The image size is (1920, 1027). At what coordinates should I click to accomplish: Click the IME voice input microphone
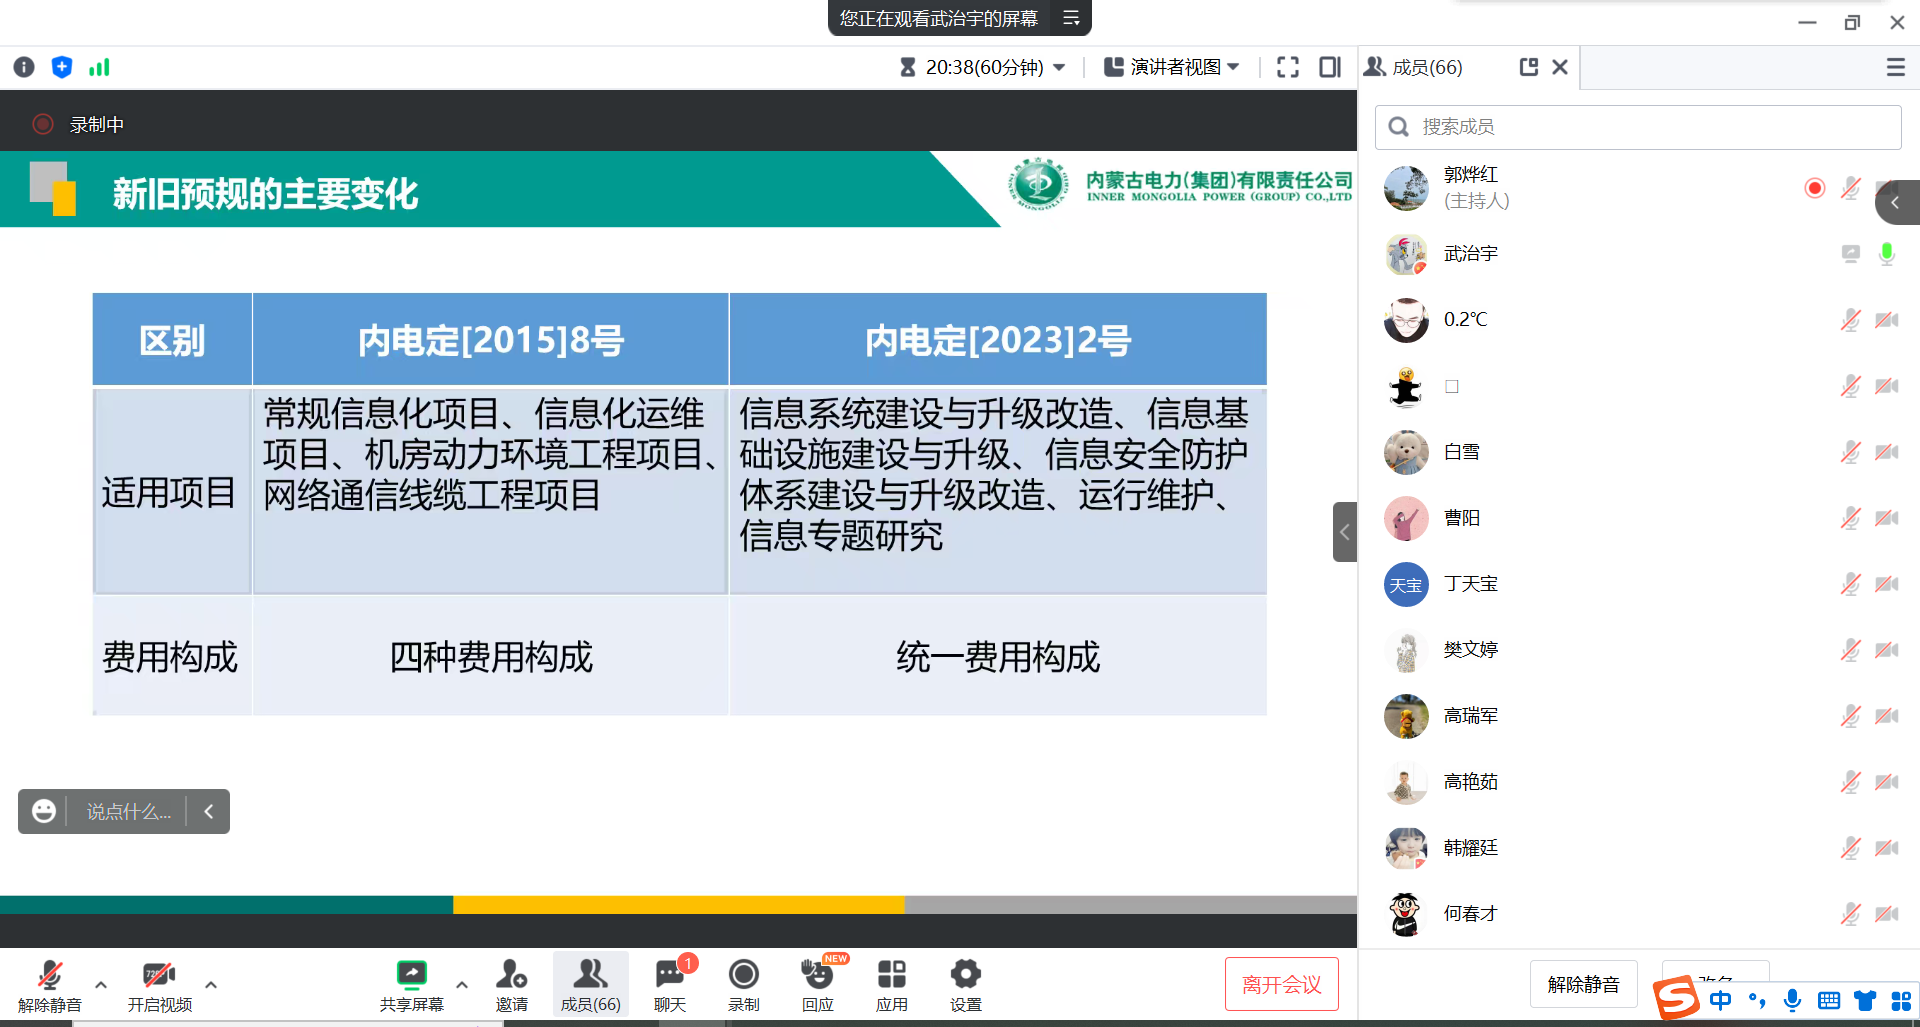click(1793, 1000)
